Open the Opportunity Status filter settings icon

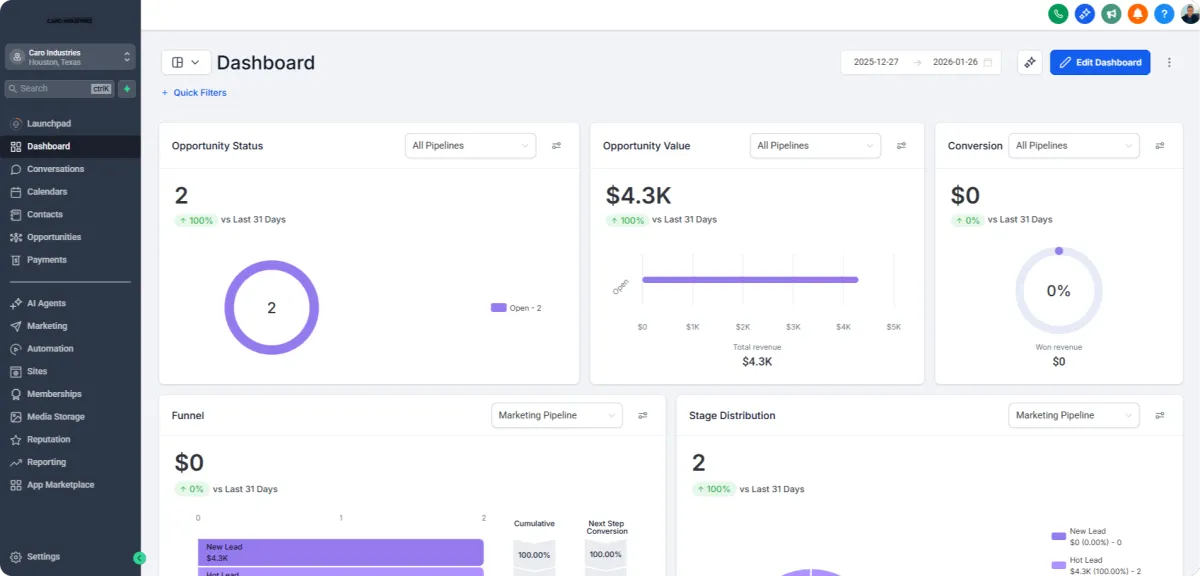pyautogui.click(x=557, y=145)
